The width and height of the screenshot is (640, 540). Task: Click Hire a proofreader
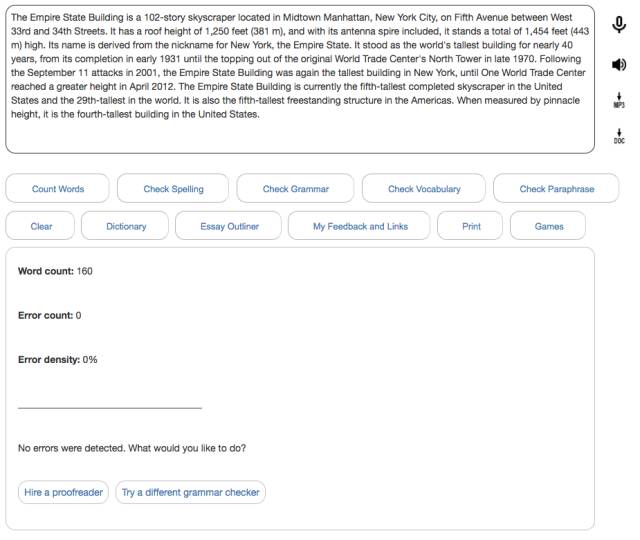pos(63,493)
